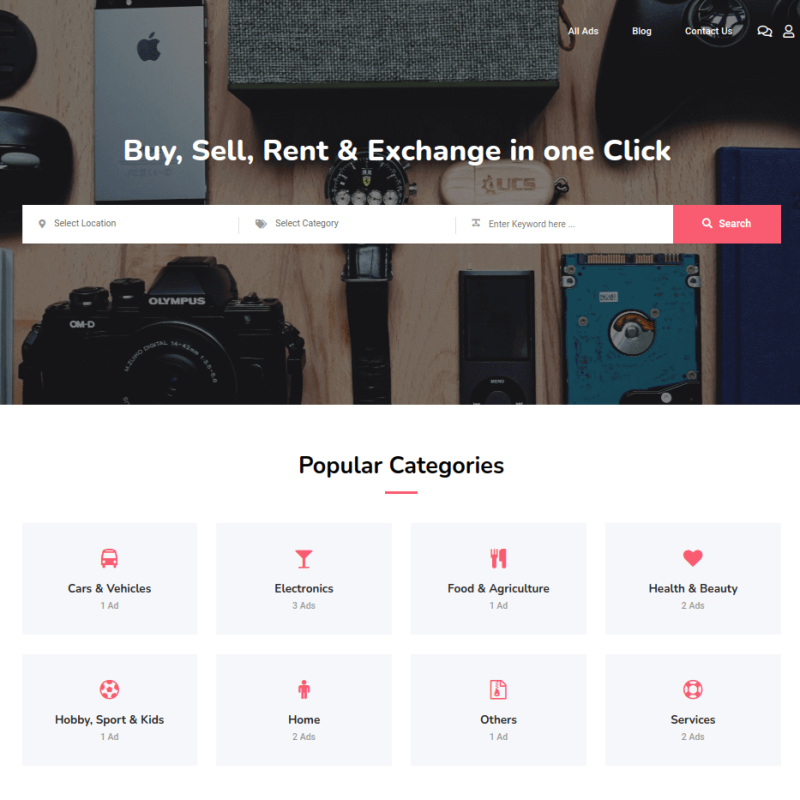The image size is (800, 800).
Task: Open the user account icon
Action: [x=788, y=32]
